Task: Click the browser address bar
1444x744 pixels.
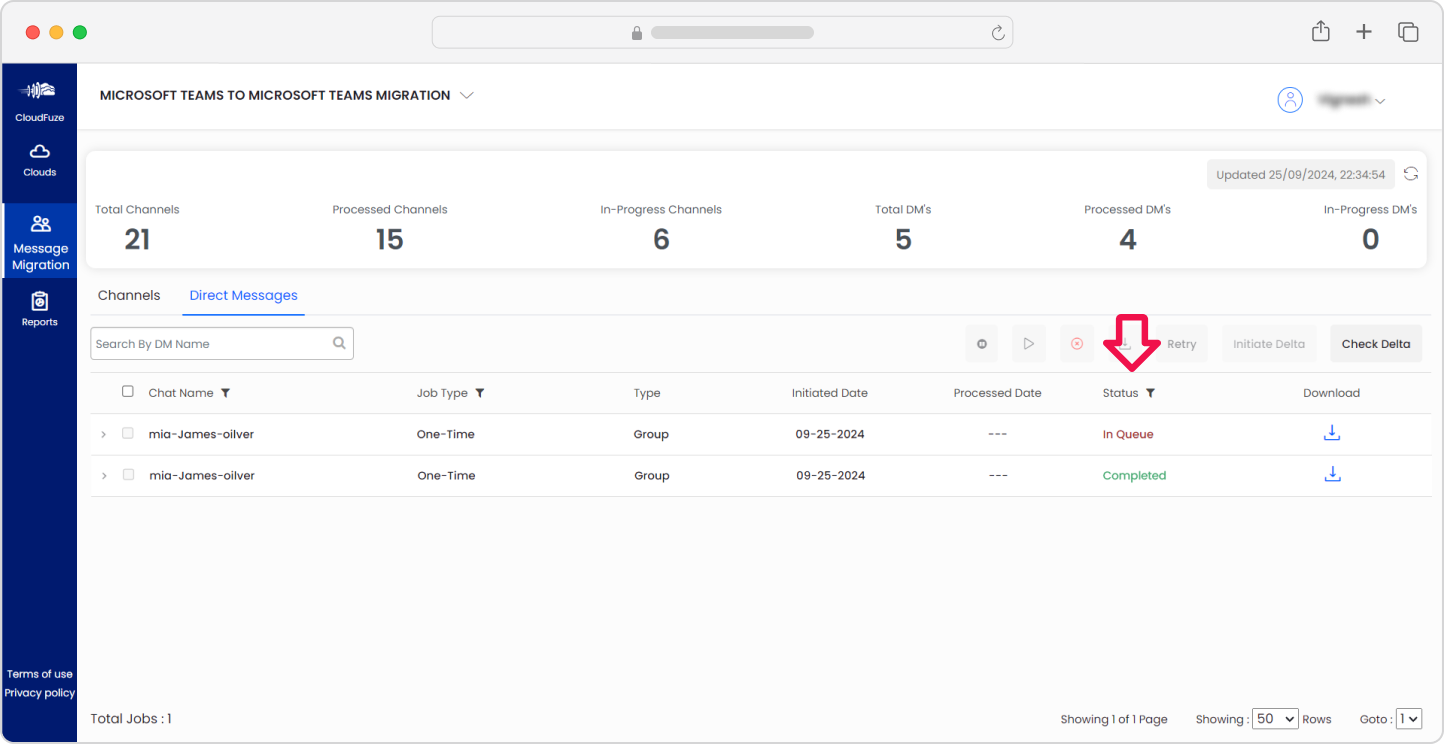Action: click(722, 32)
